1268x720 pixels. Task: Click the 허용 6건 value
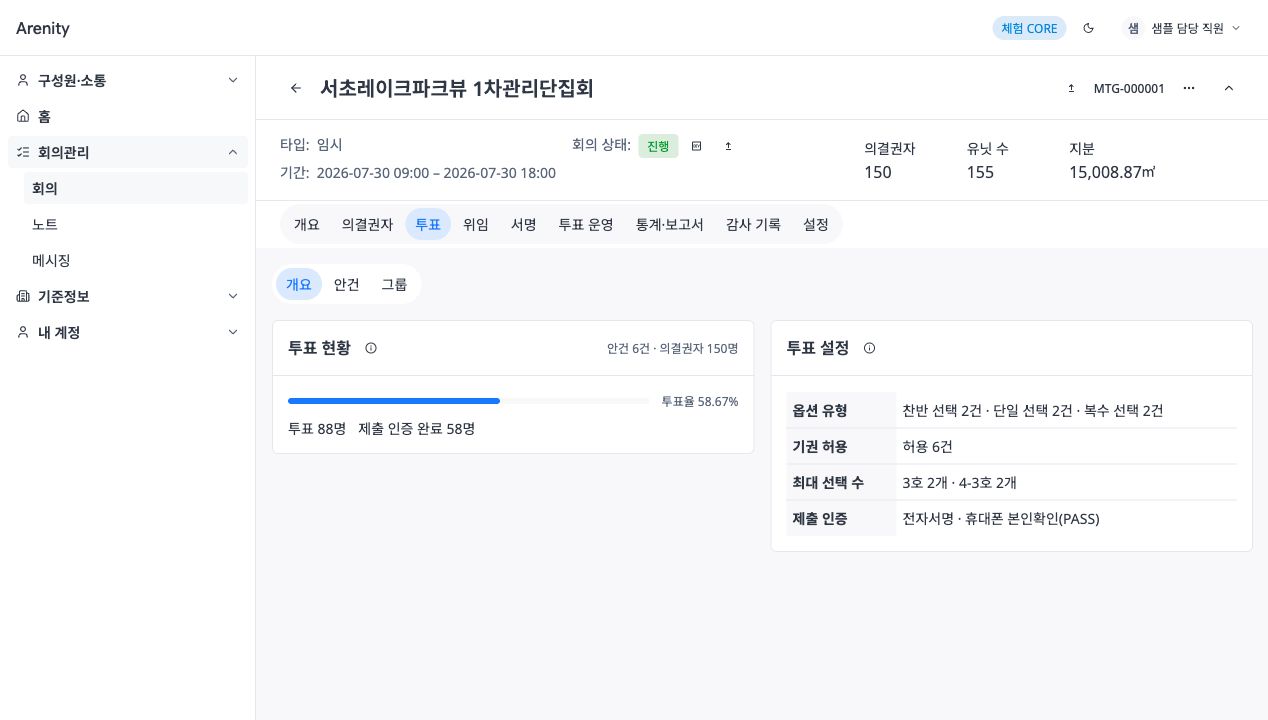tap(927, 446)
